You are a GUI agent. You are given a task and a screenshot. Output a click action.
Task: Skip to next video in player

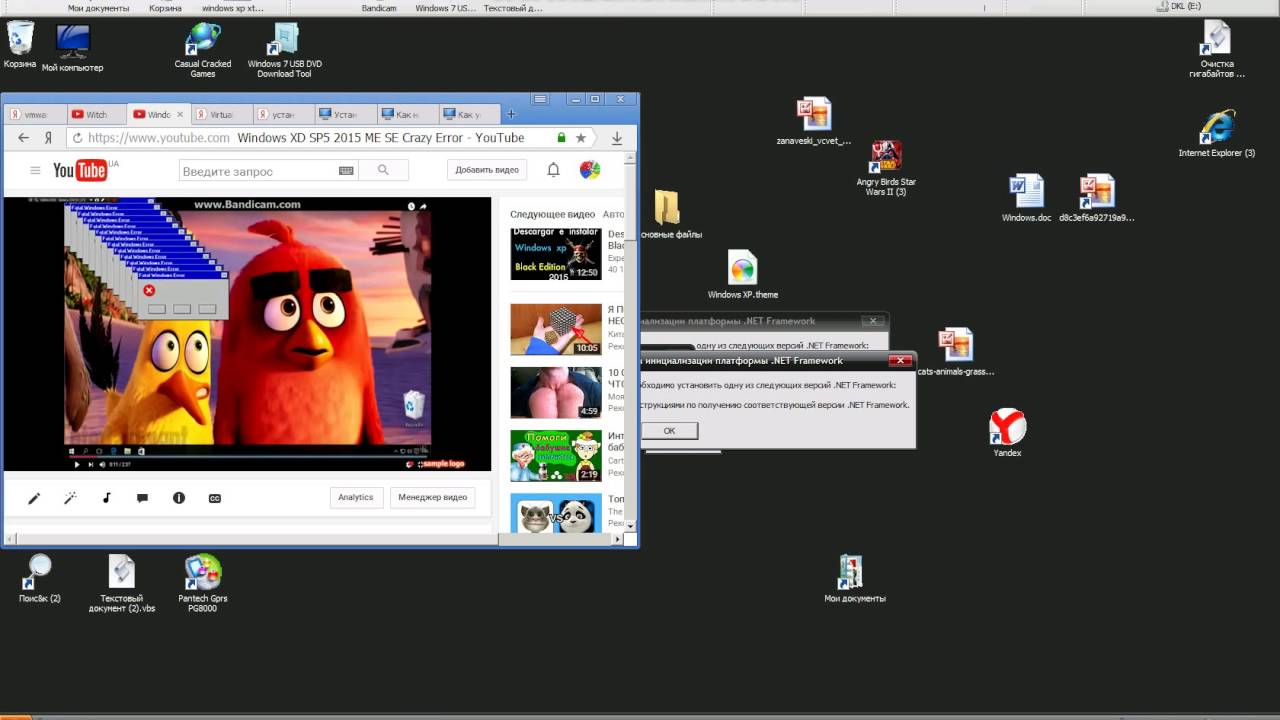point(90,464)
